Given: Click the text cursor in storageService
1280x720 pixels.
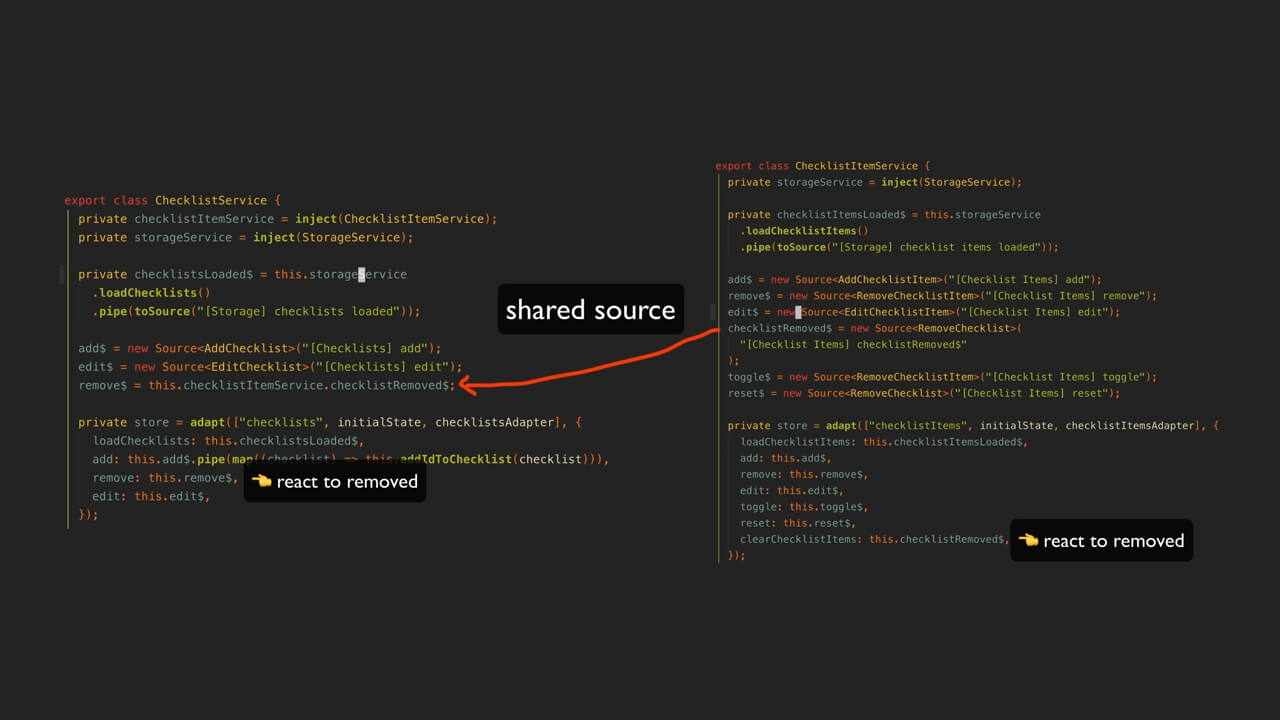Looking at the screenshot, I should [362, 274].
